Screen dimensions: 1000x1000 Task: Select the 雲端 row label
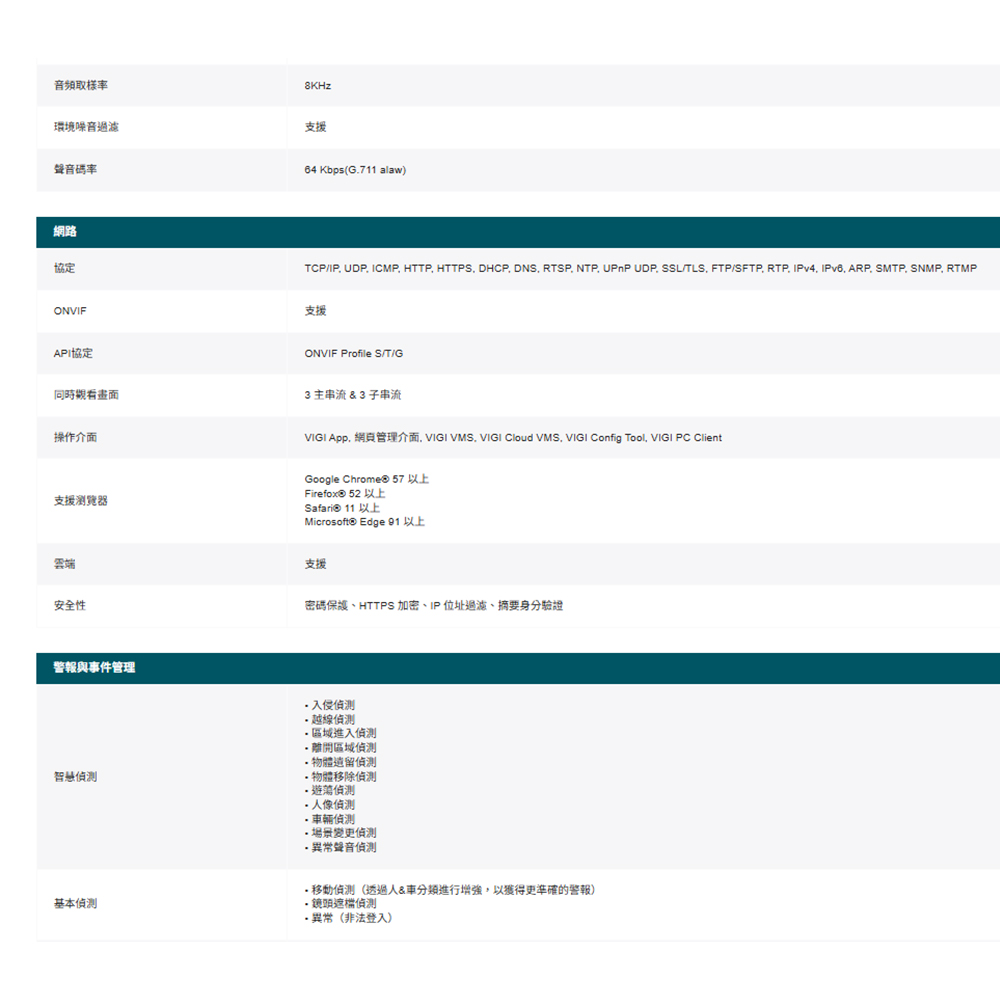tap(64, 564)
